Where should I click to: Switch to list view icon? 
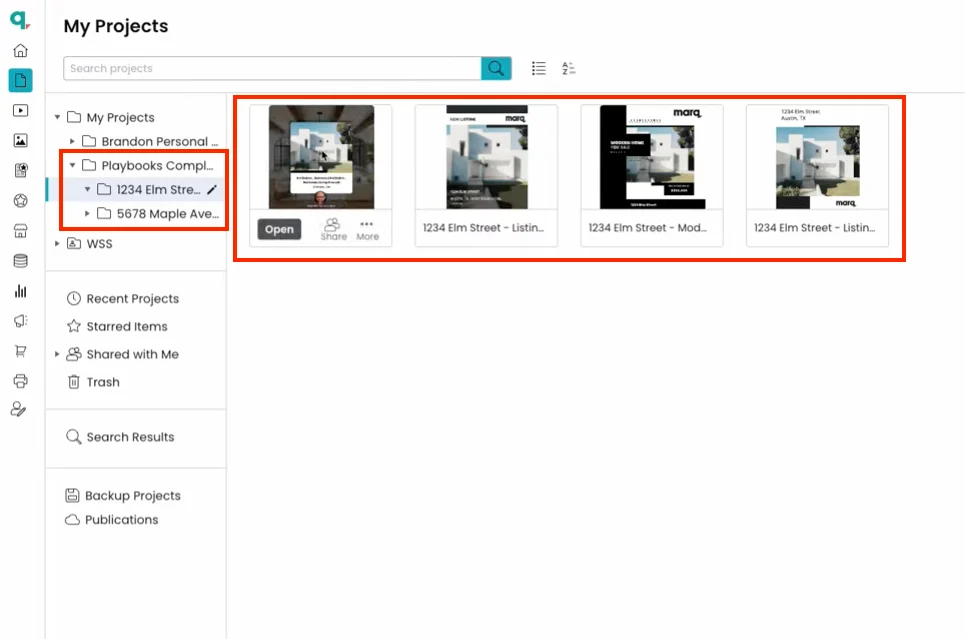coord(539,68)
